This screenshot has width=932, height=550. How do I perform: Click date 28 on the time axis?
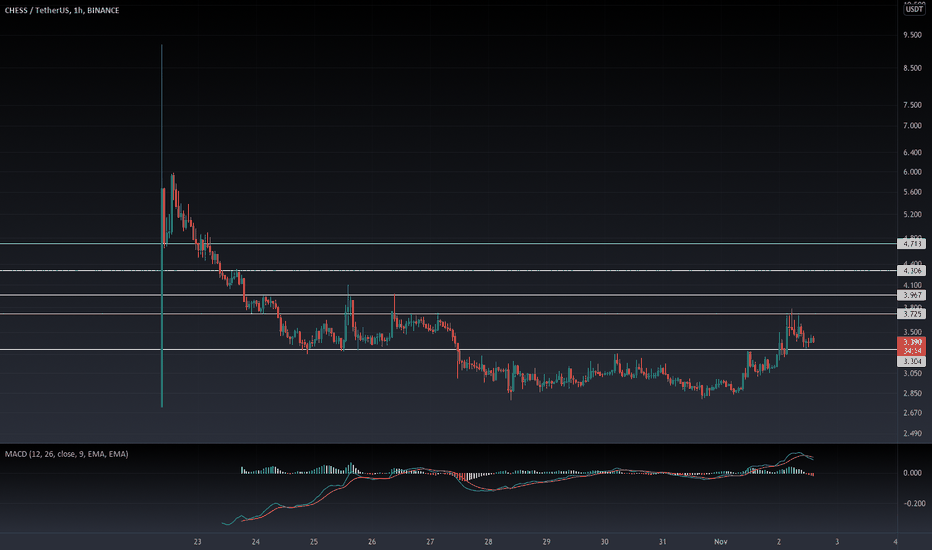tap(488, 542)
